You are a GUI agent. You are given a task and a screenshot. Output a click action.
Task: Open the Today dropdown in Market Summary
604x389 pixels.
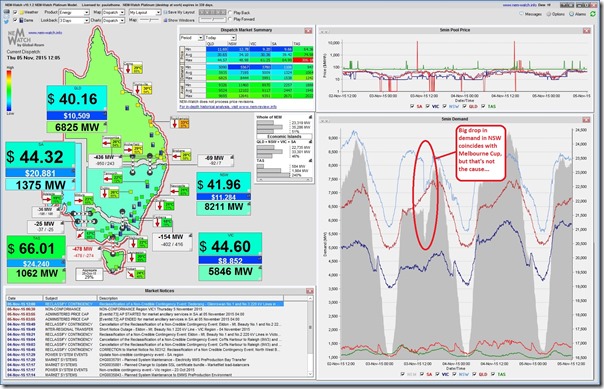(x=221, y=38)
